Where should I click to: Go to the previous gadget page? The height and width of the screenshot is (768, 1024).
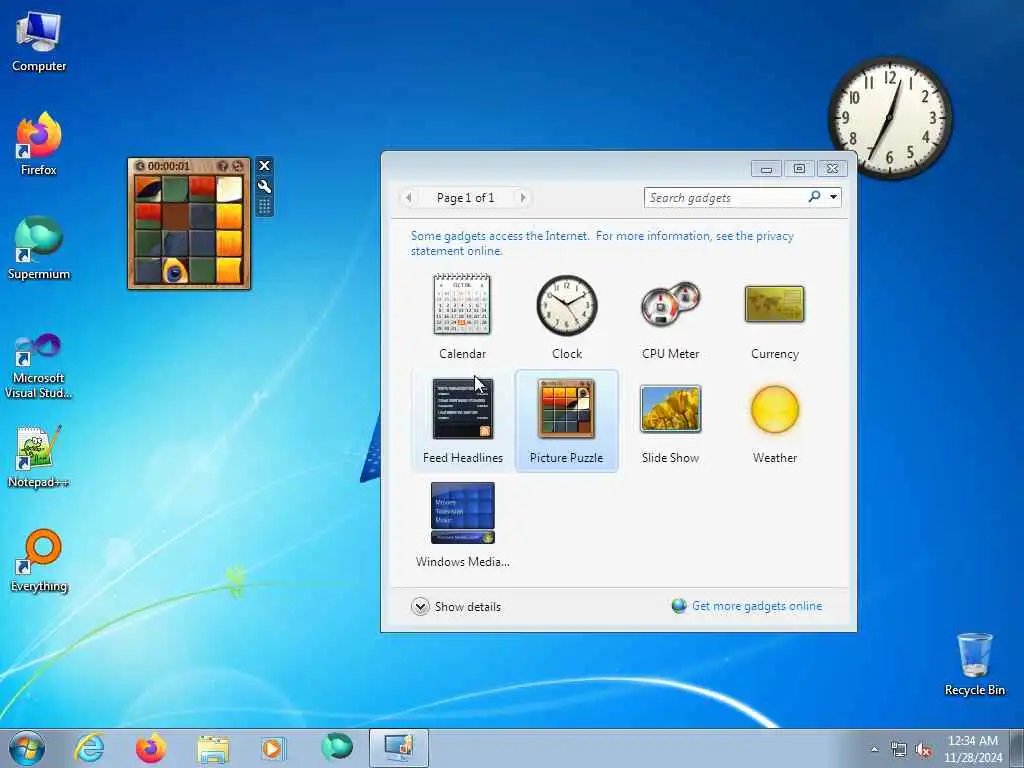coord(409,197)
